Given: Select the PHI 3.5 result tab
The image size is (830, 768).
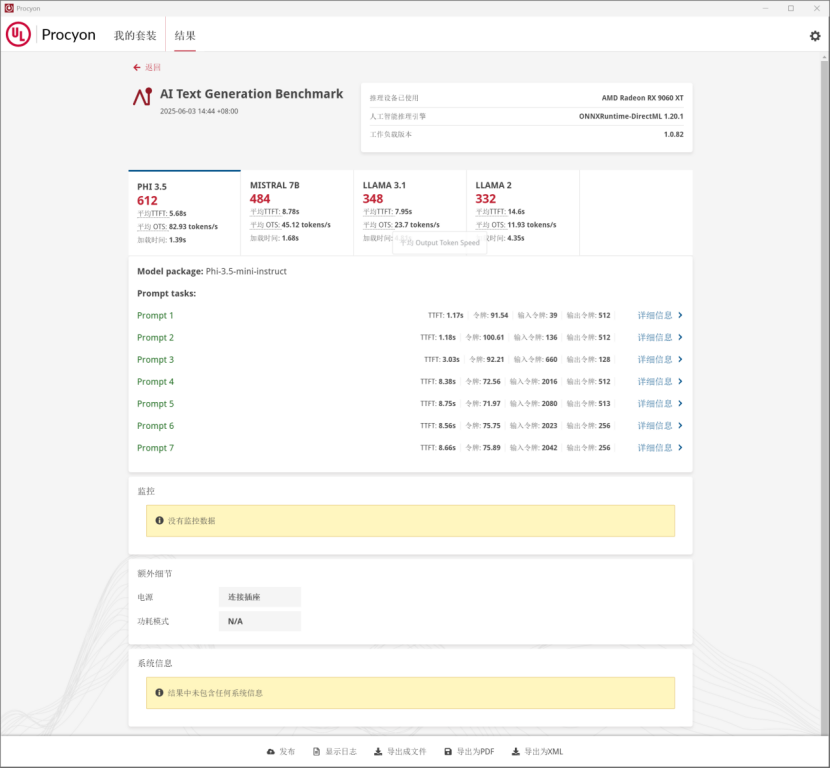Looking at the screenshot, I should [184, 213].
